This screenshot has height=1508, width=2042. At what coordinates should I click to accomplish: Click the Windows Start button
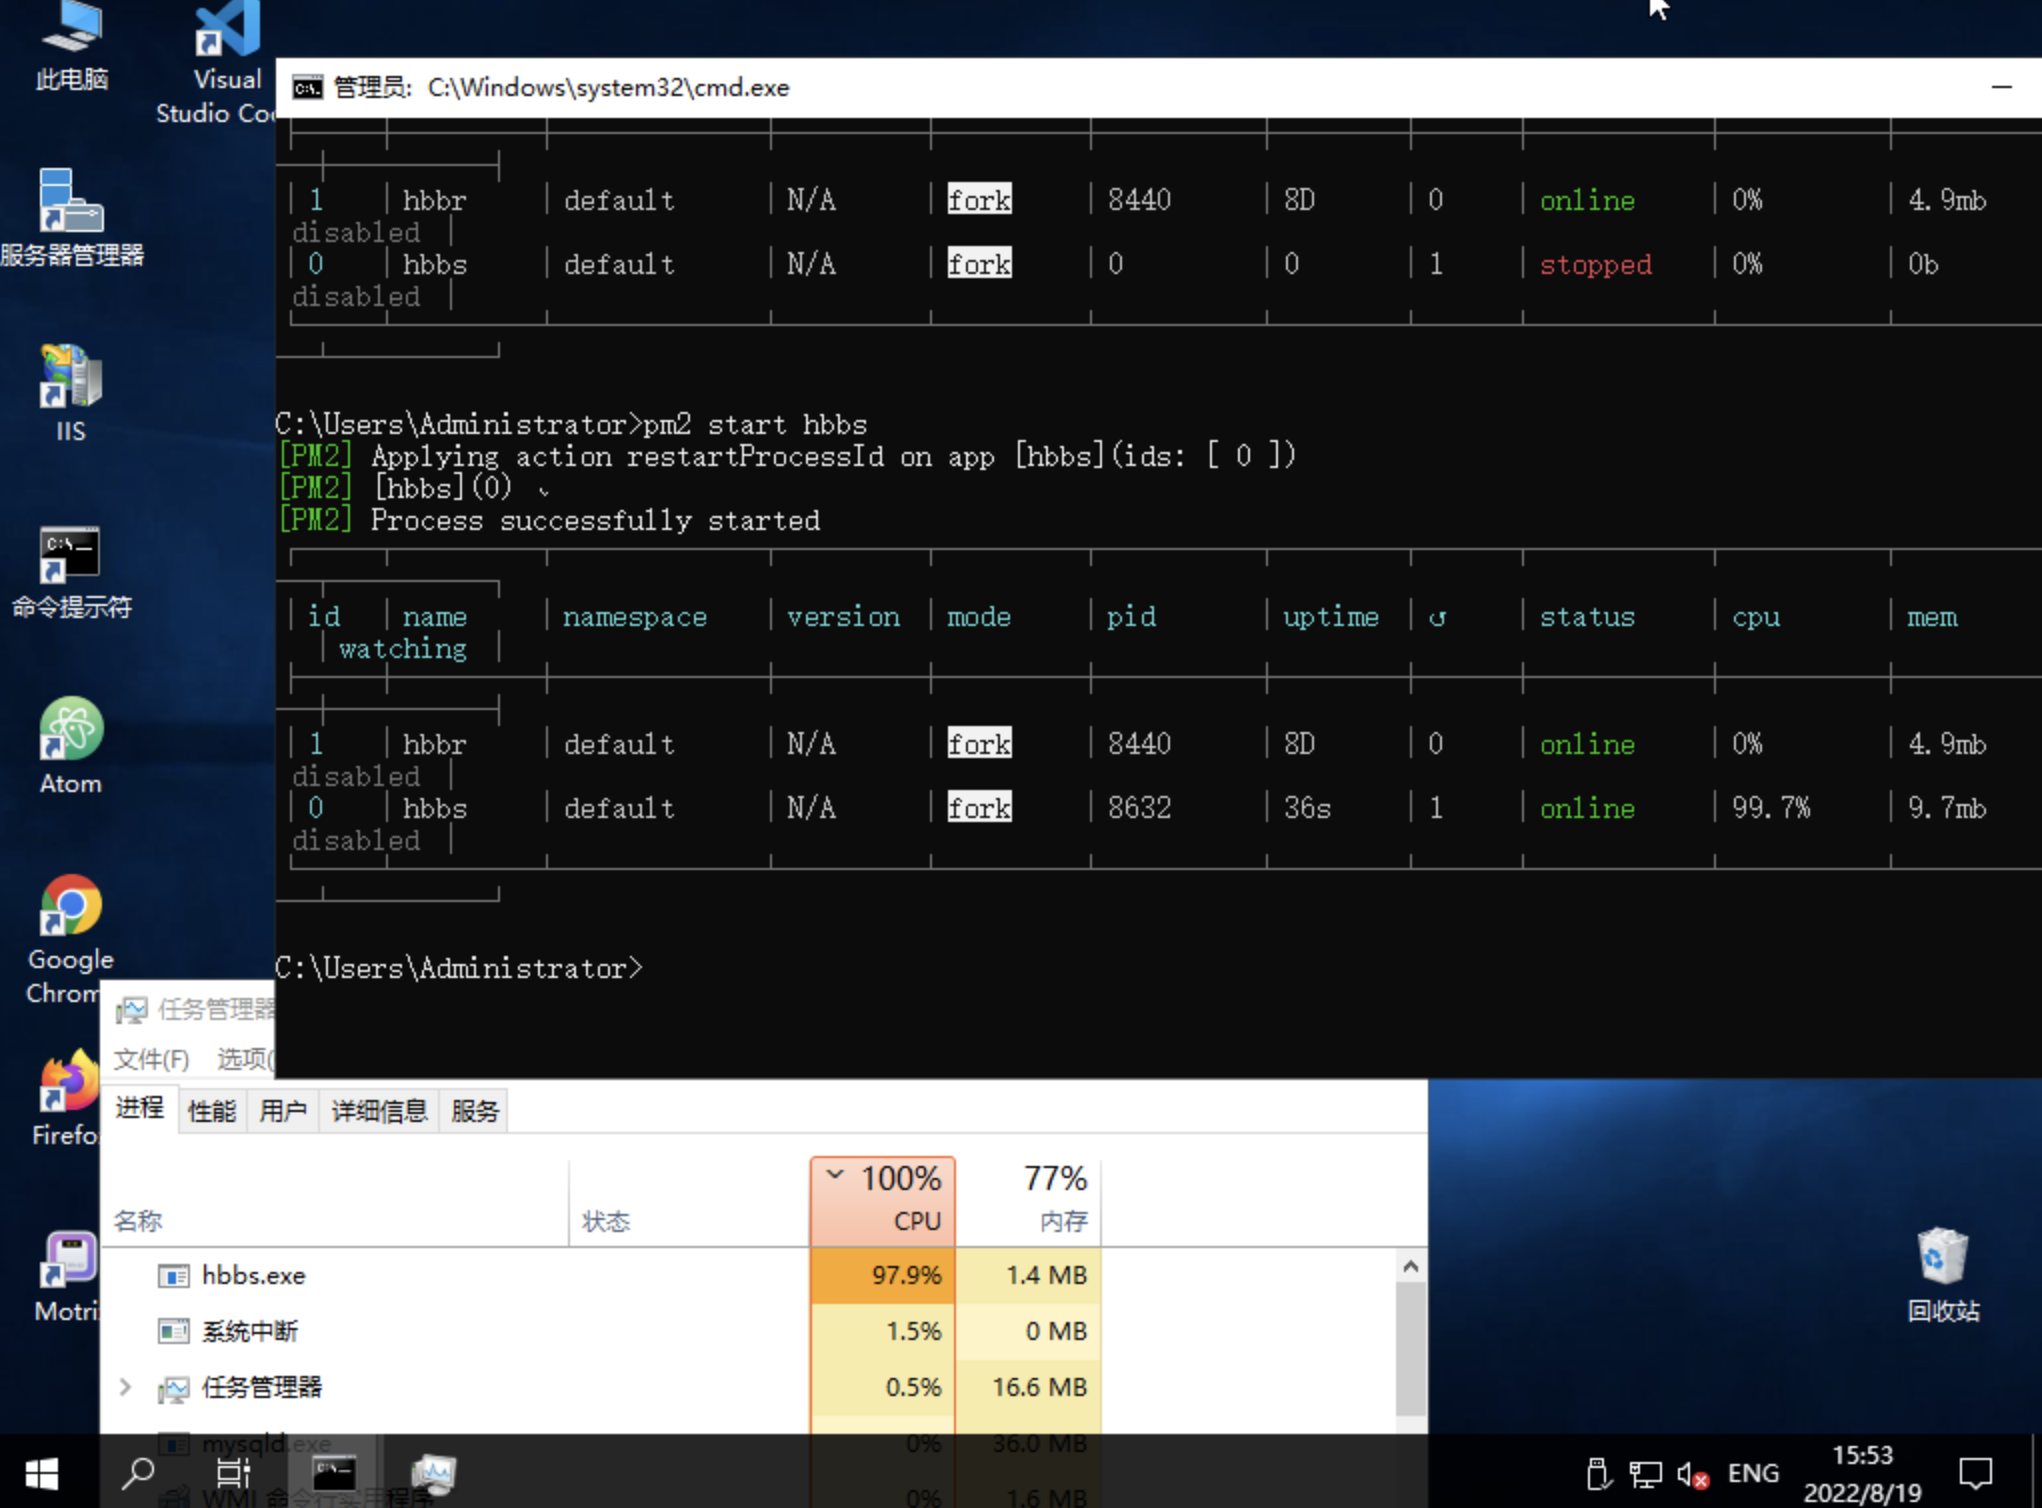click(x=40, y=1472)
